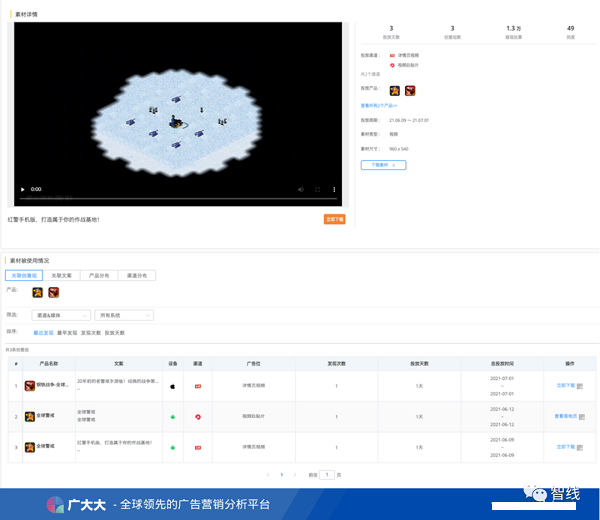Click the 视频后贴片 cell in row 2
Screen dimensions: 600x520
[x=253, y=416]
